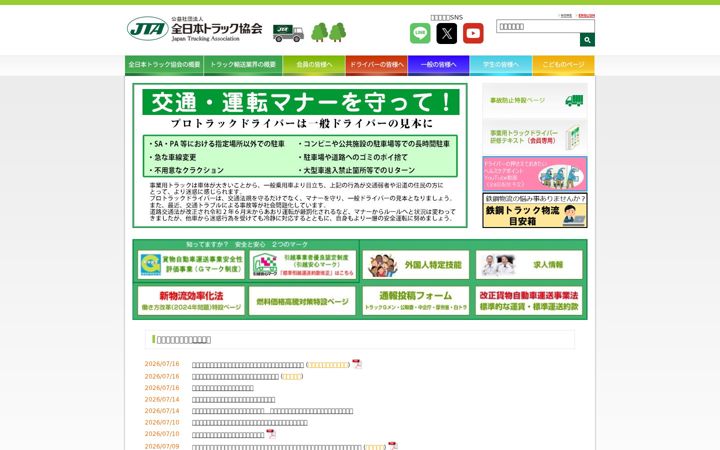Viewport: 720px width, 450px height.
Task: Open 通報投稿フォーム banner
Action: (x=416, y=301)
